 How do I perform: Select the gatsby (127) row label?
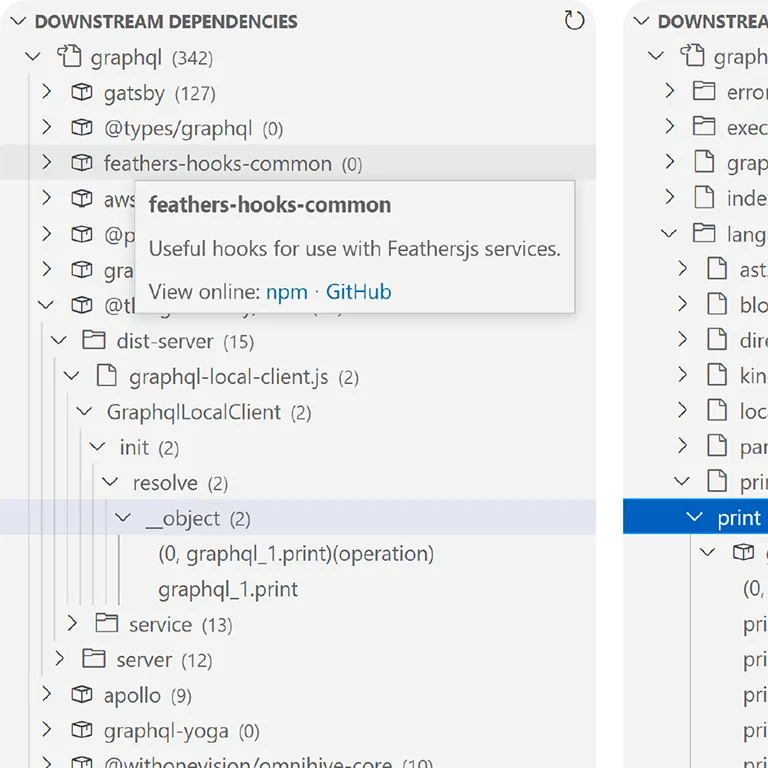pos(160,93)
